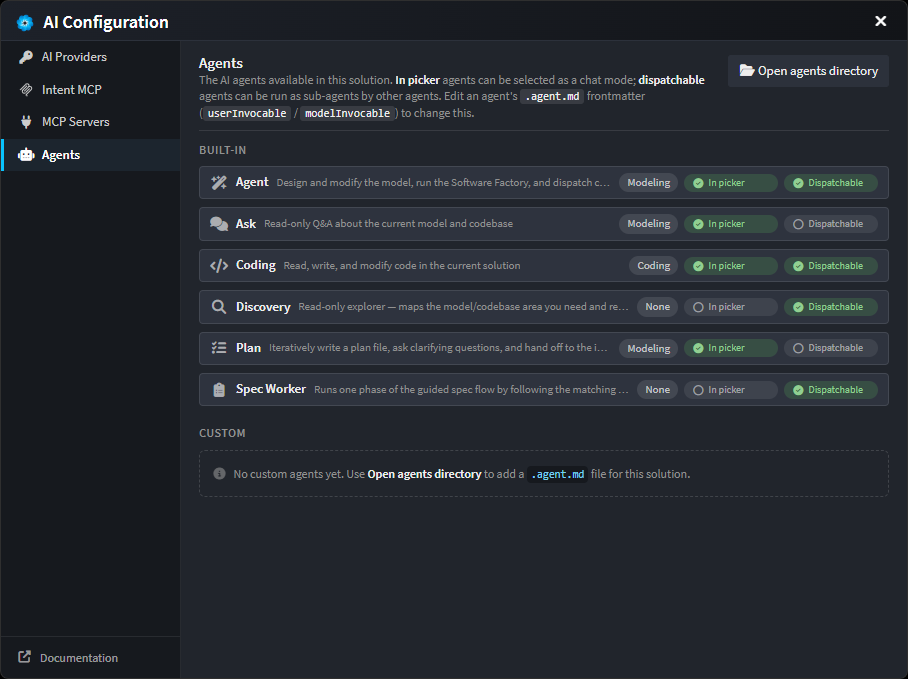The height and width of the screenshot is (679, 908).
Task: Toggle In picker for the Coding row
Action: coord(731,266)
